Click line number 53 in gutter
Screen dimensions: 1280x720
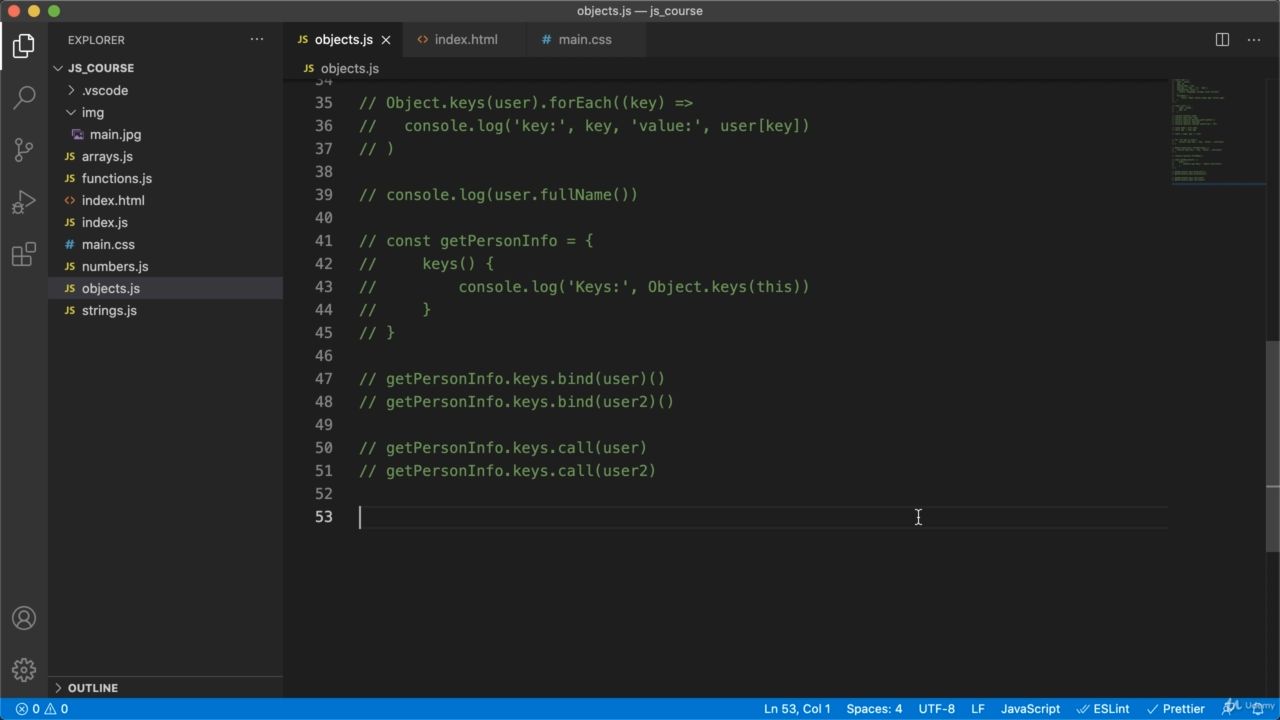click(323, 517)
